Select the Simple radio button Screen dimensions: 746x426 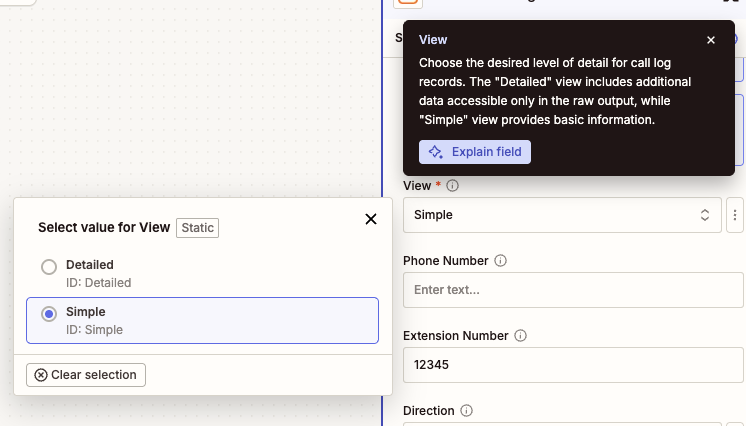tap(49, 314)
